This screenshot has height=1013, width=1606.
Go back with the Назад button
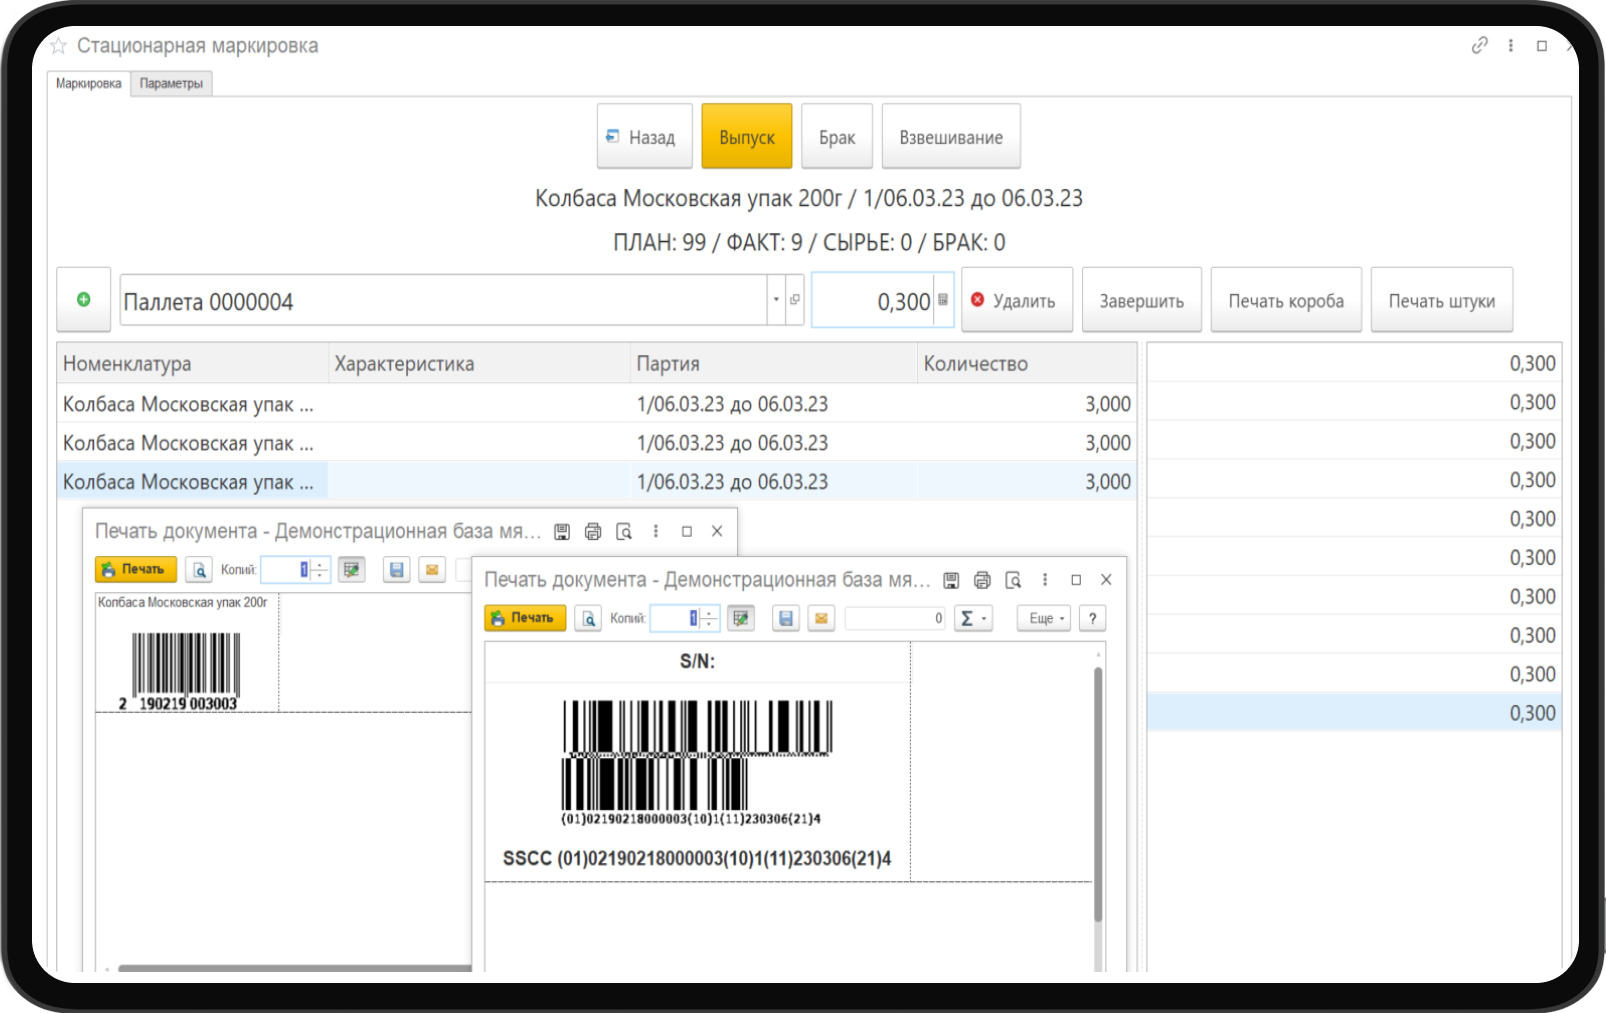click(x=645, y=136)
